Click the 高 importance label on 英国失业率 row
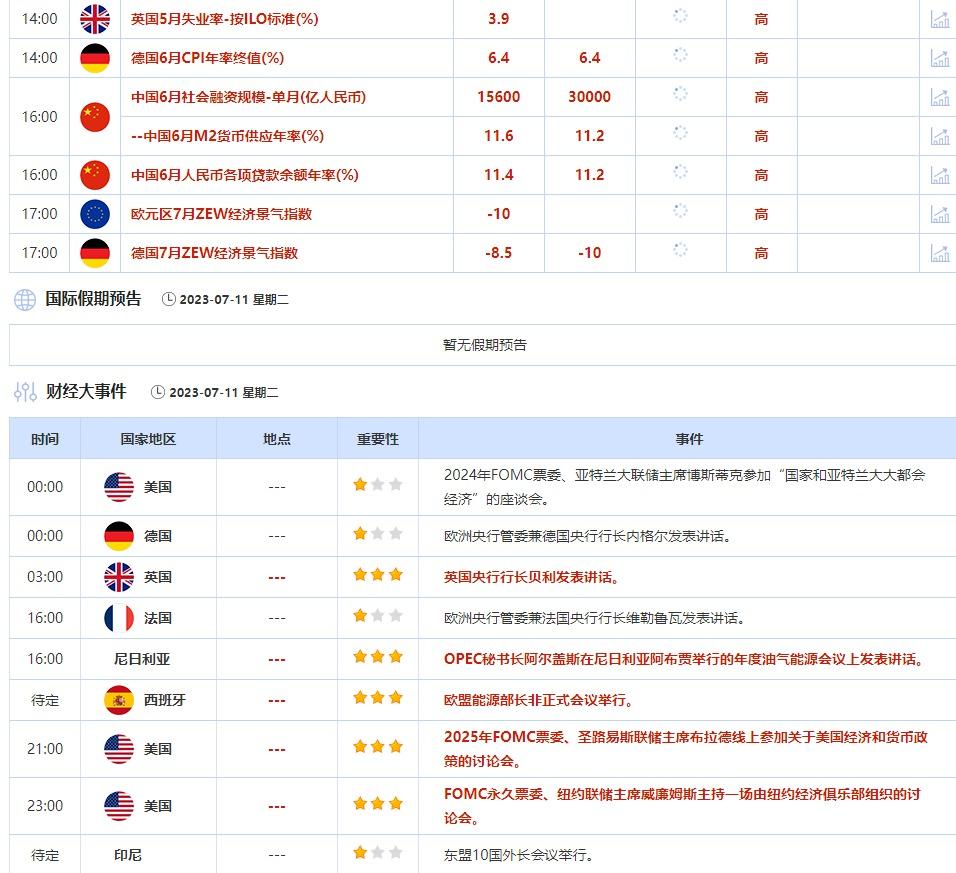This screenshot has height=873, width=956. (x=761, y=18)
